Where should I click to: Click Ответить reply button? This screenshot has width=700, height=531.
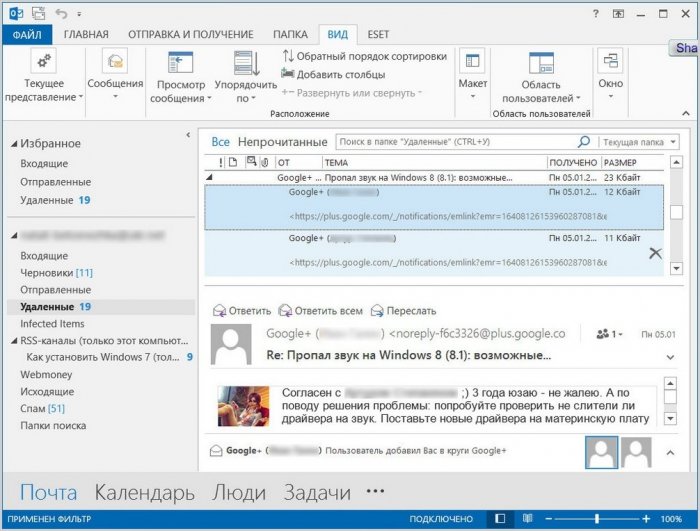(242, 310)
